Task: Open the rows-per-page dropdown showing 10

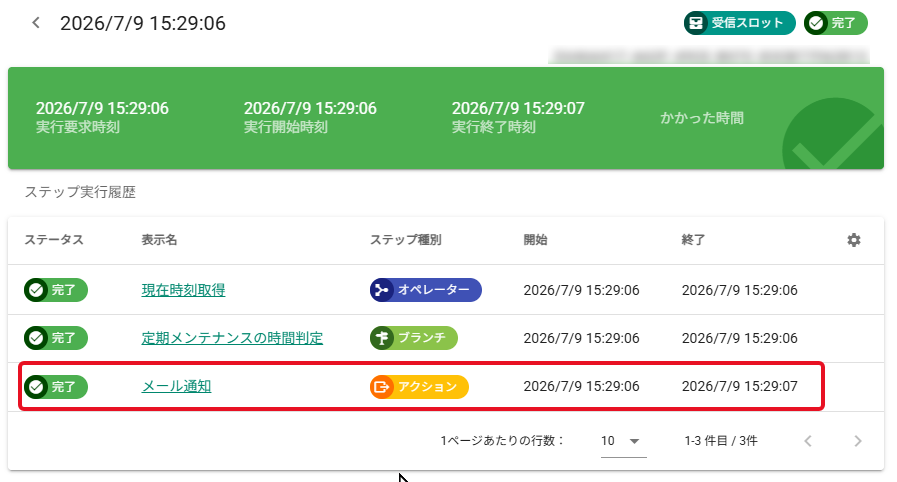Action: click(623, 441)
